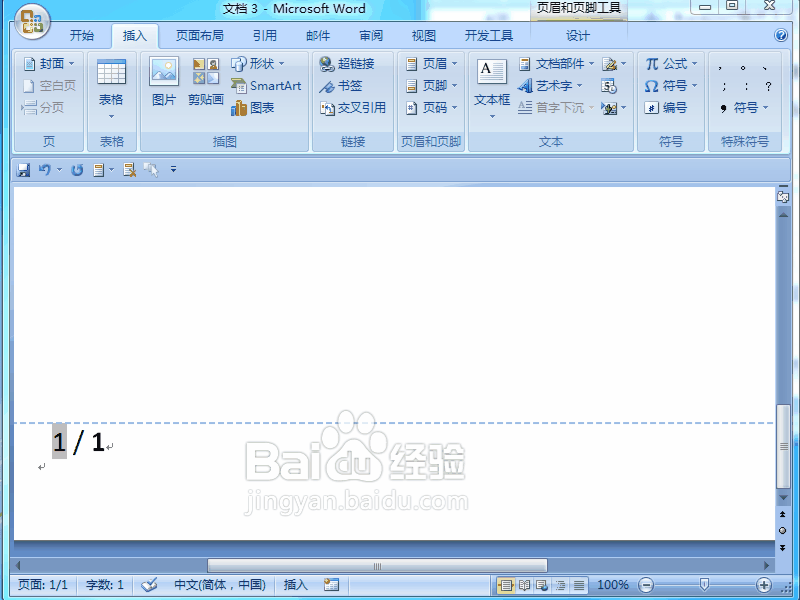The width and height of the screenshot is (800, 600).
Task: Insert the question mark special symbol
Action: (x=768, y=86)
